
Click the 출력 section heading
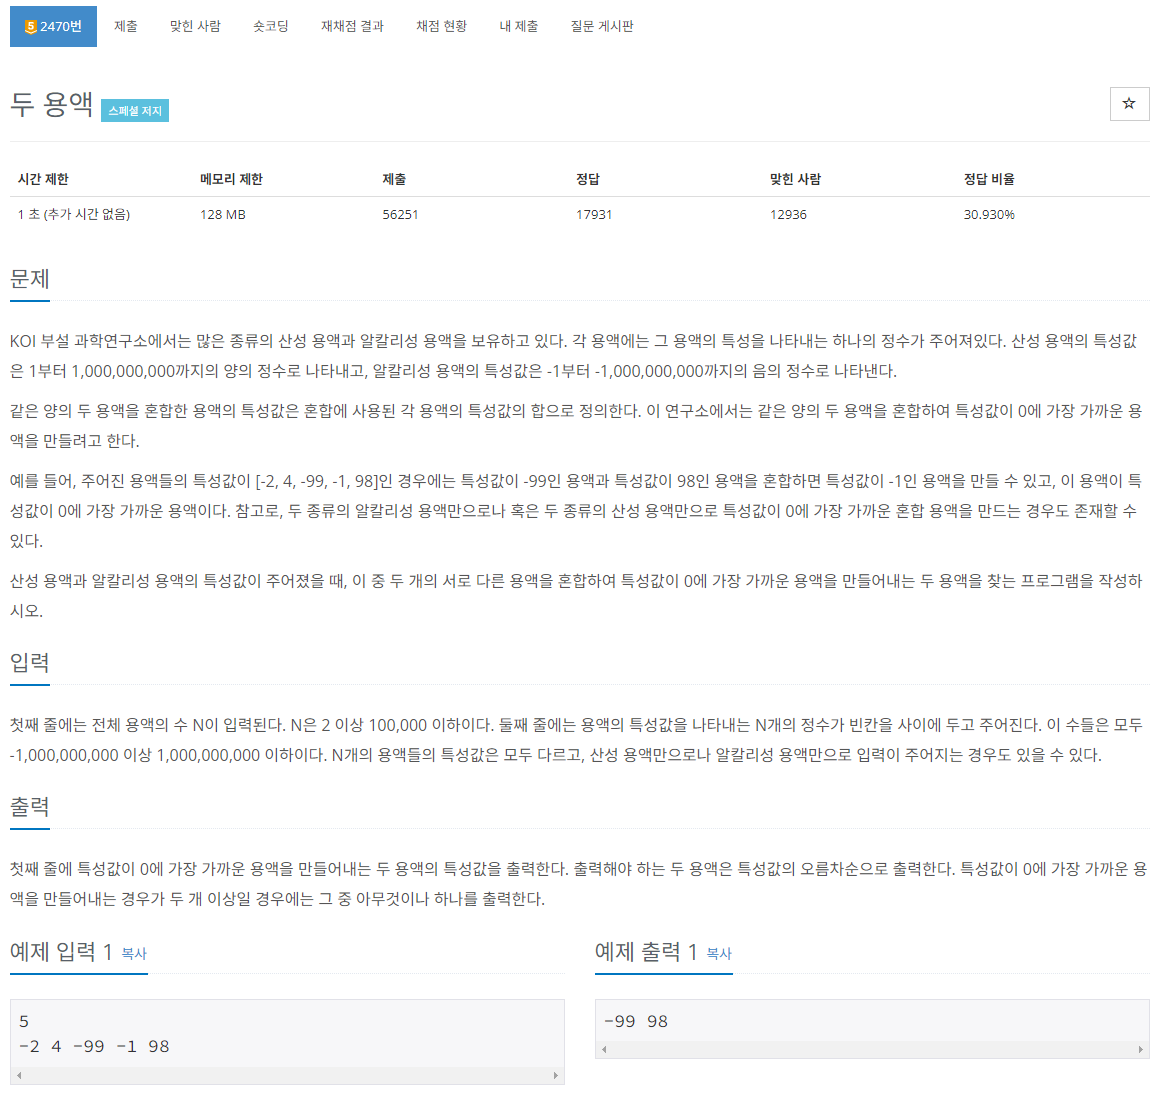[30, 806]
